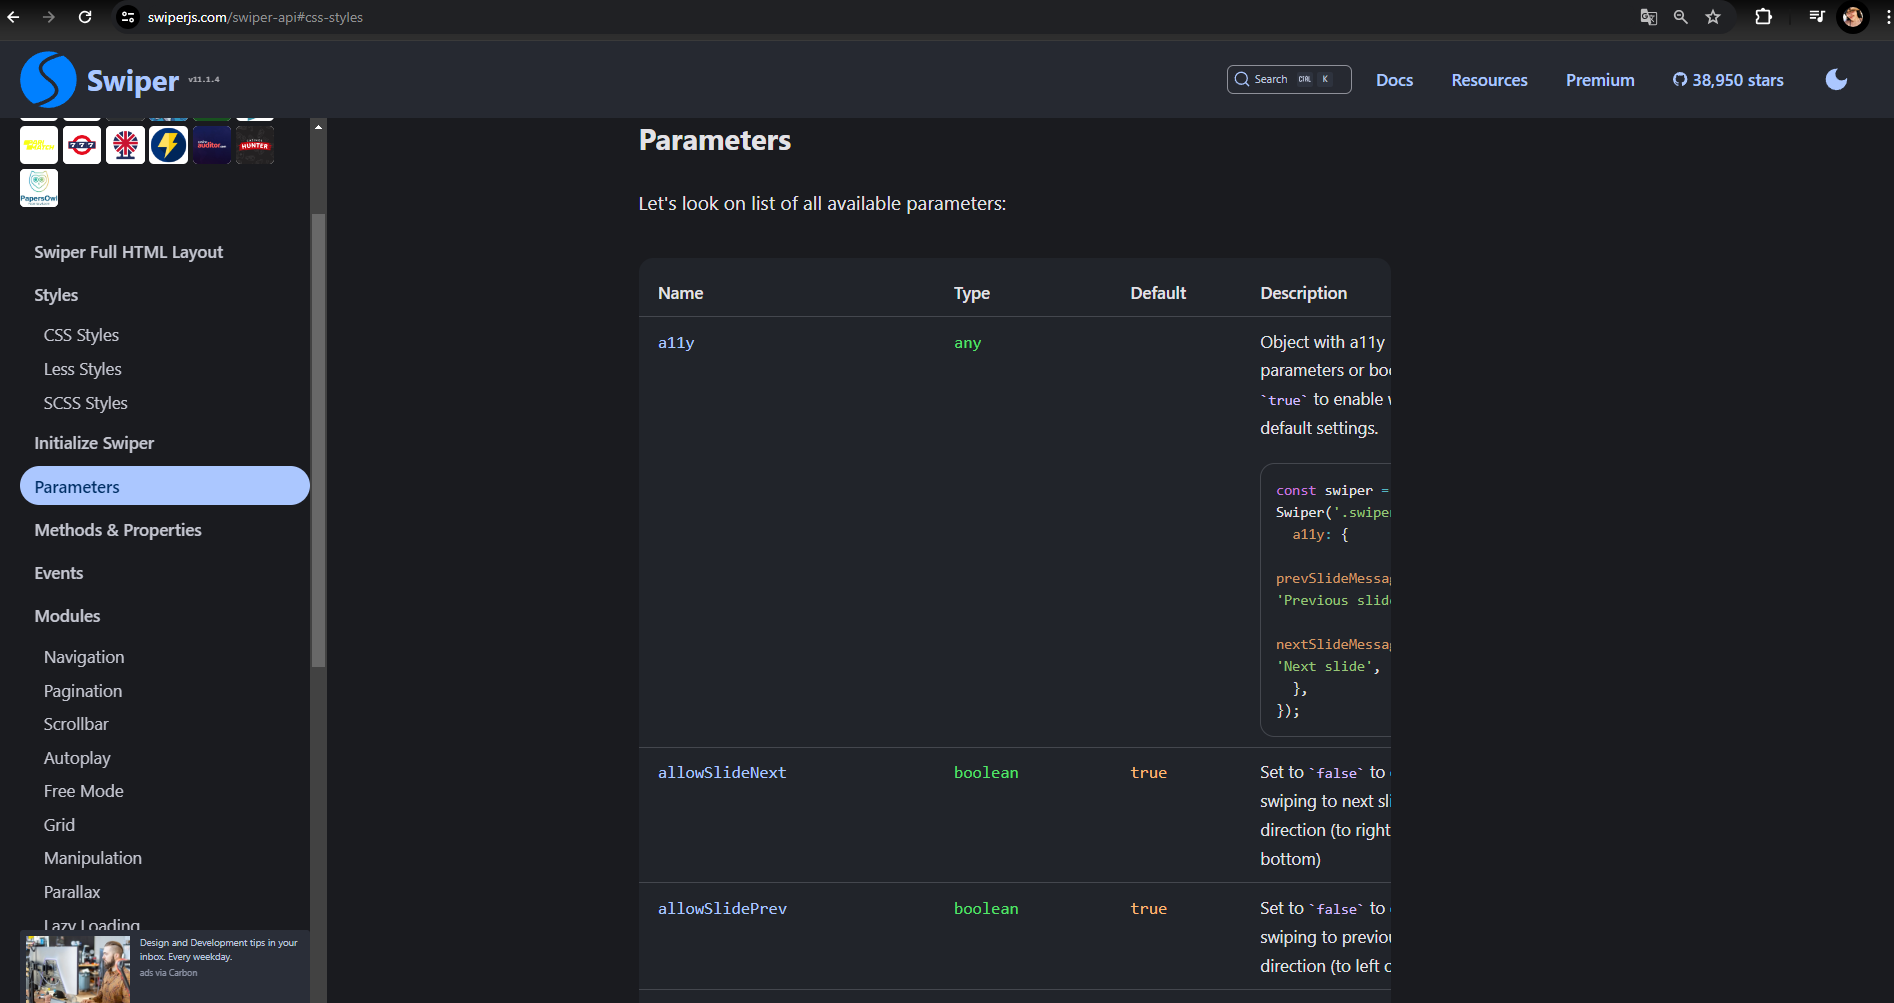Click the Description column header

click(1304, 293)
